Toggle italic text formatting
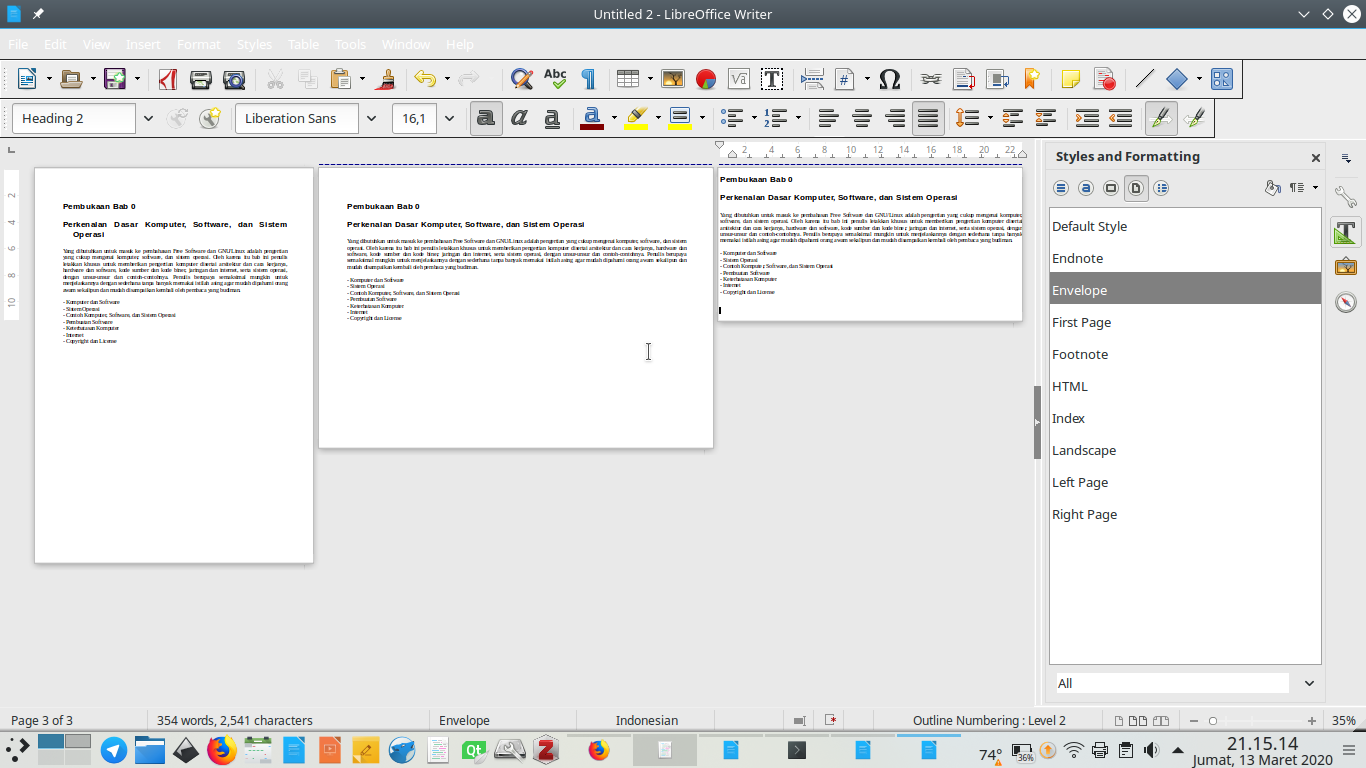The height and width of the screenshot is (768, 1366). tap(519, 118)
